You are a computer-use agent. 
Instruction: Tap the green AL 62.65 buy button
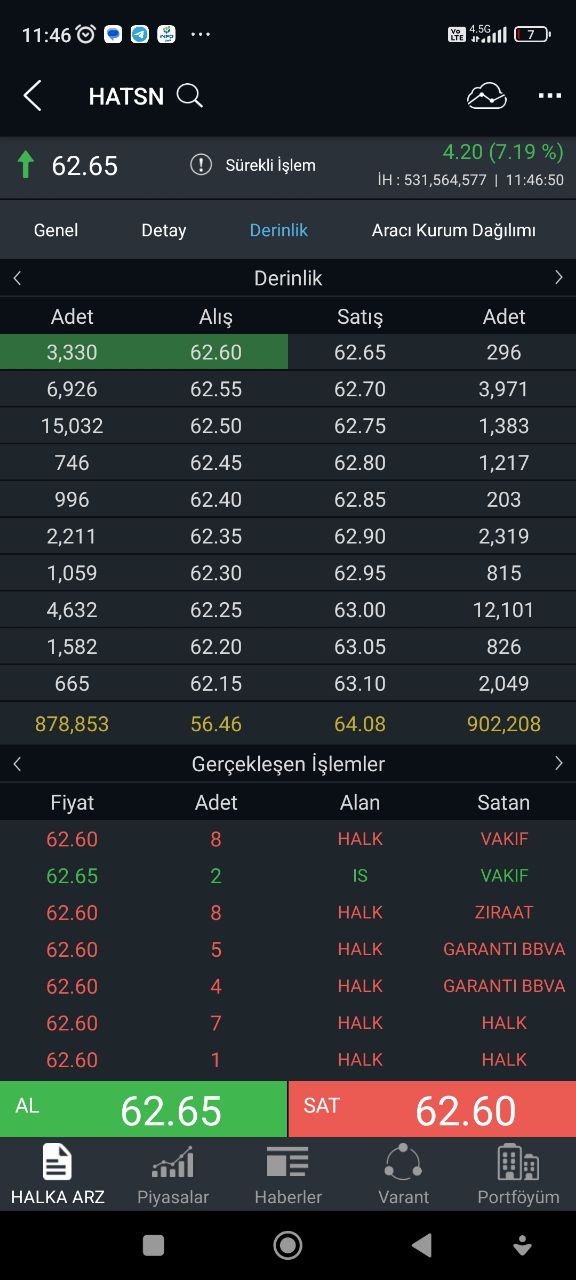[x=143, y=1109]
